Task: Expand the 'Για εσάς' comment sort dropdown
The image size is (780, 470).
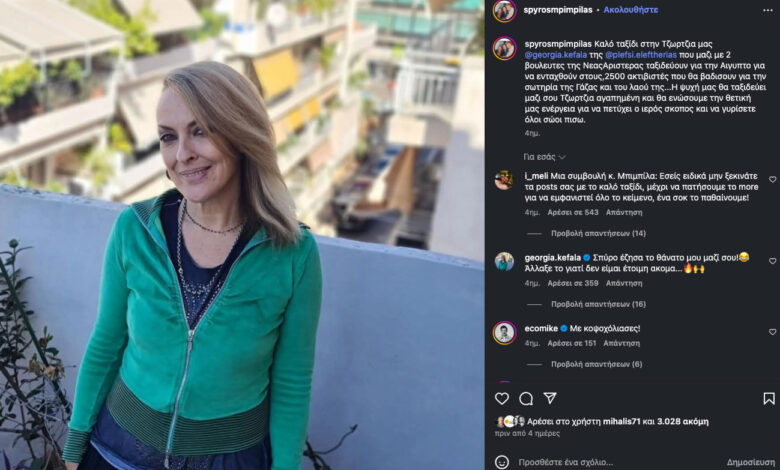Action: click(x=544, y=157)
